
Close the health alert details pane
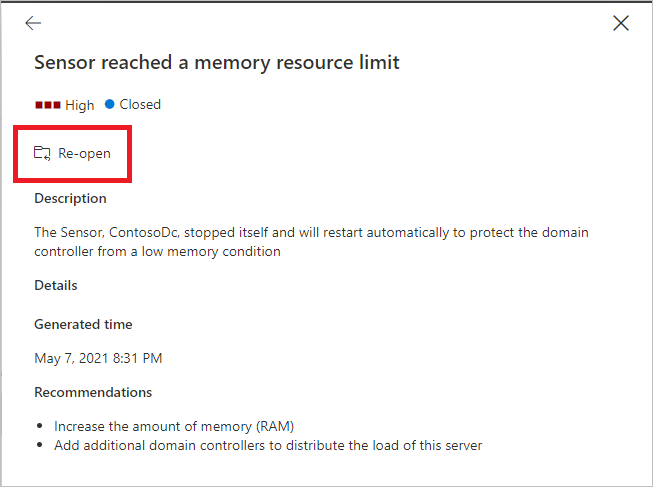point(621,23)
